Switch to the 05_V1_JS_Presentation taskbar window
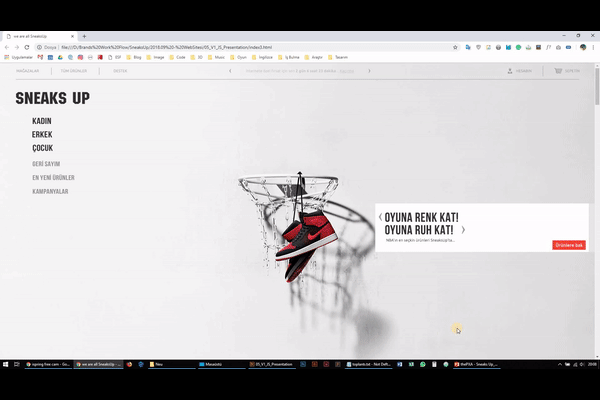Screen dimensions: 600x400 pos(271,364)
